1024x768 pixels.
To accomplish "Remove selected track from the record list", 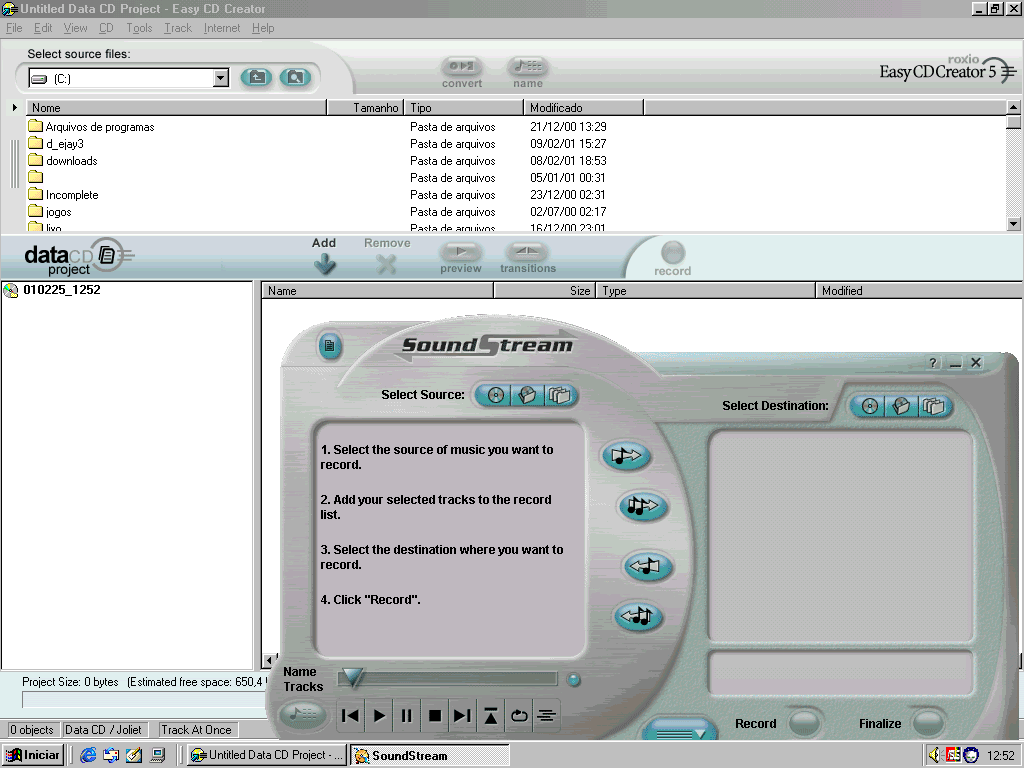I will (x=647, y=566).
